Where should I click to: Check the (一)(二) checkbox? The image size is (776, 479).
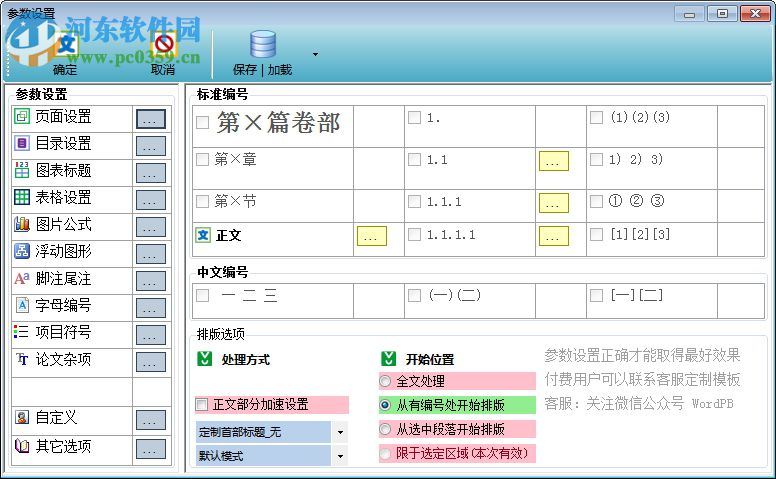coord(414,295)
